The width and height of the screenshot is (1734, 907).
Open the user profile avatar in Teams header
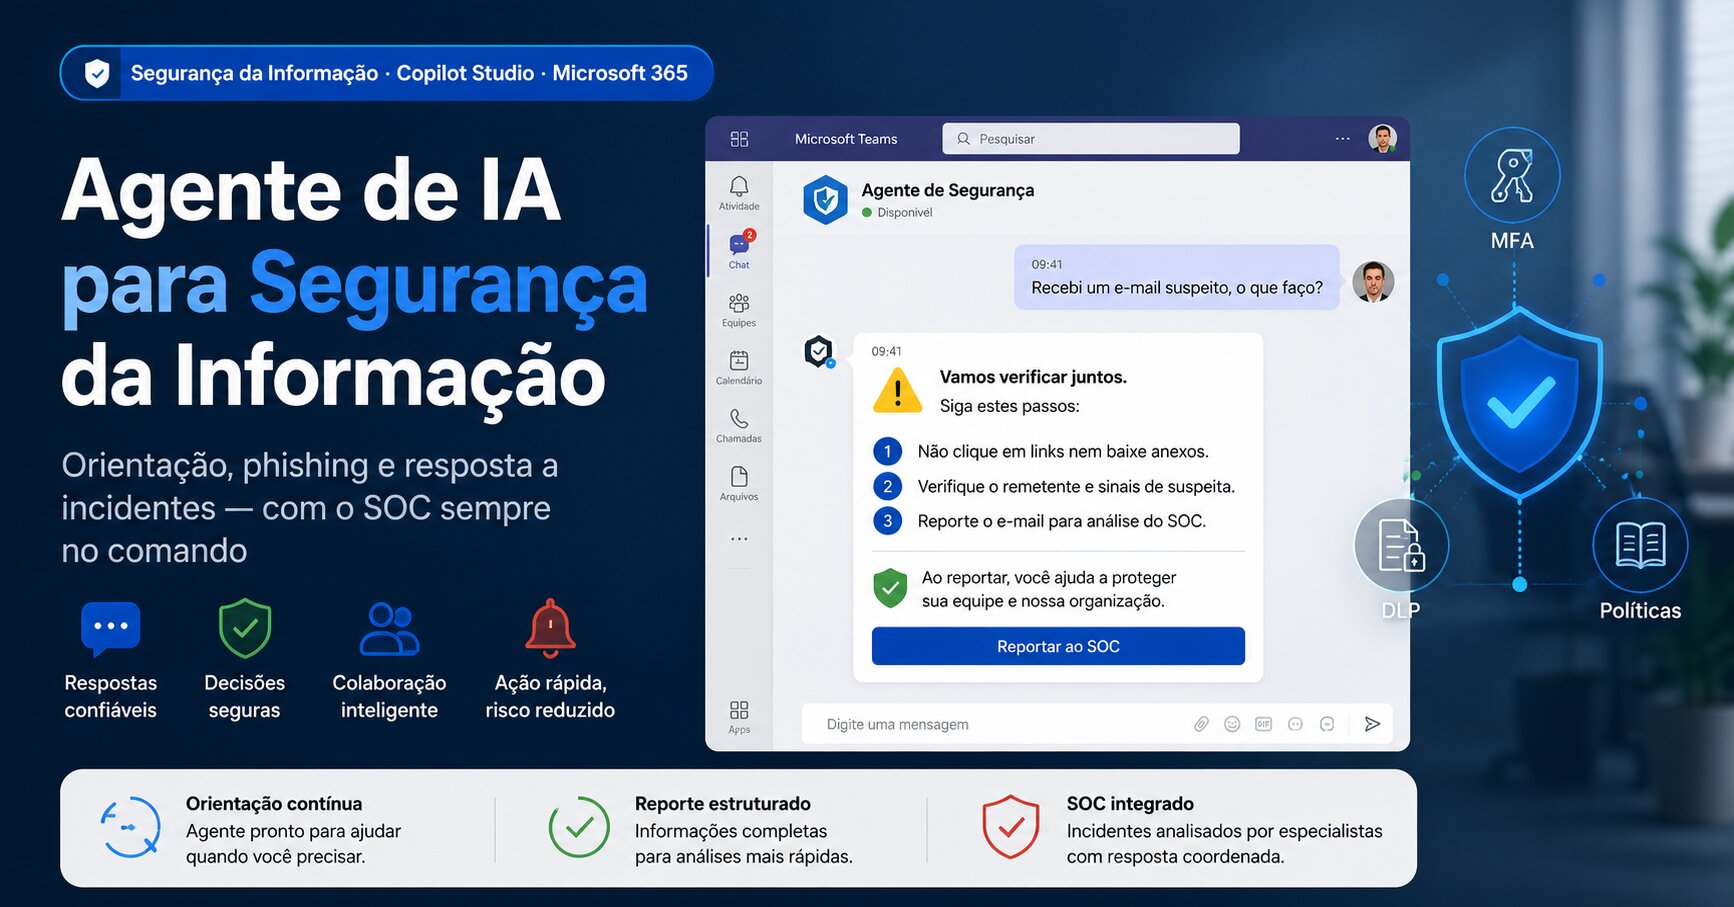(1383, 139)
